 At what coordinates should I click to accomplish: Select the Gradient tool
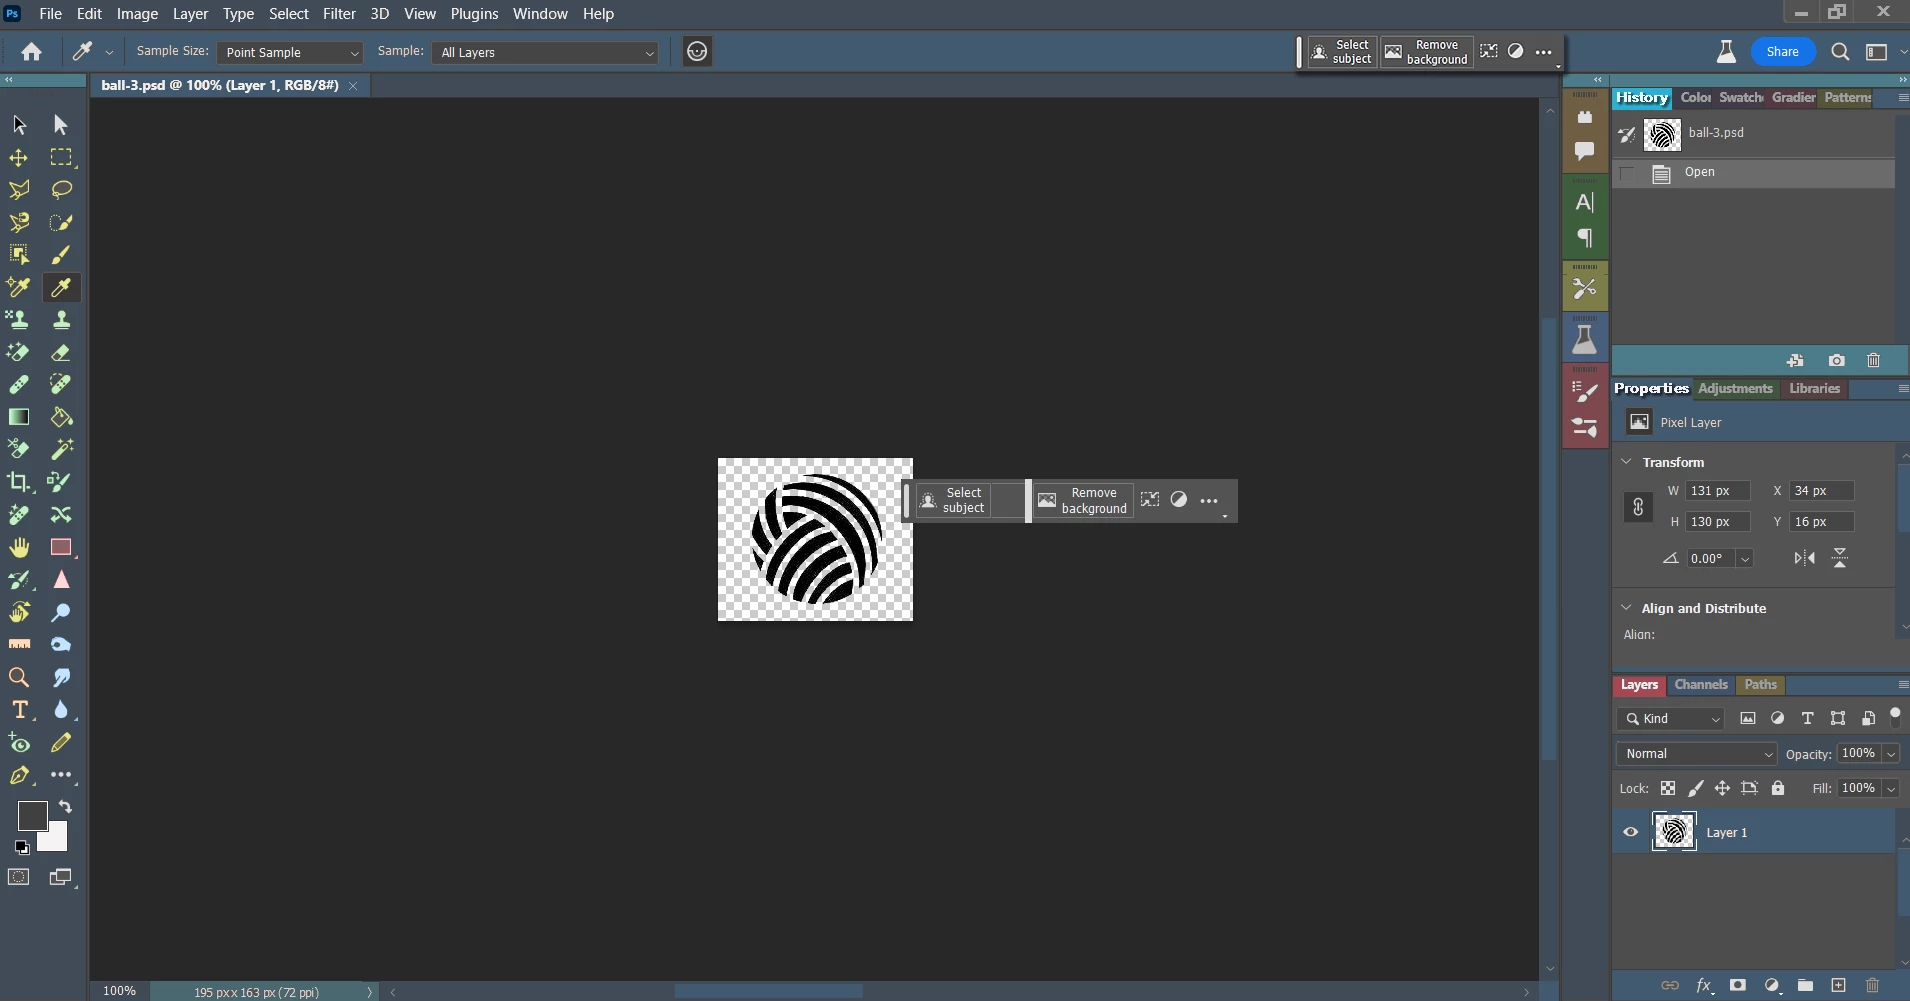pyautogui.click(x=19, y=417)
